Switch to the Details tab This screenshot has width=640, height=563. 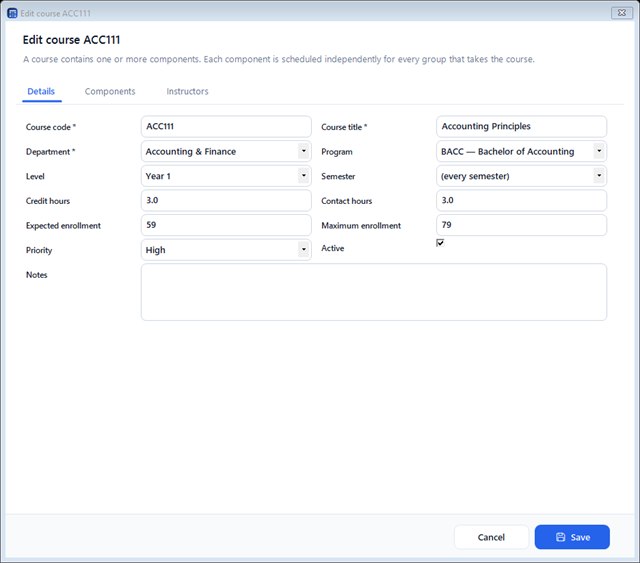pyautogui.click(x=41, y=91)
